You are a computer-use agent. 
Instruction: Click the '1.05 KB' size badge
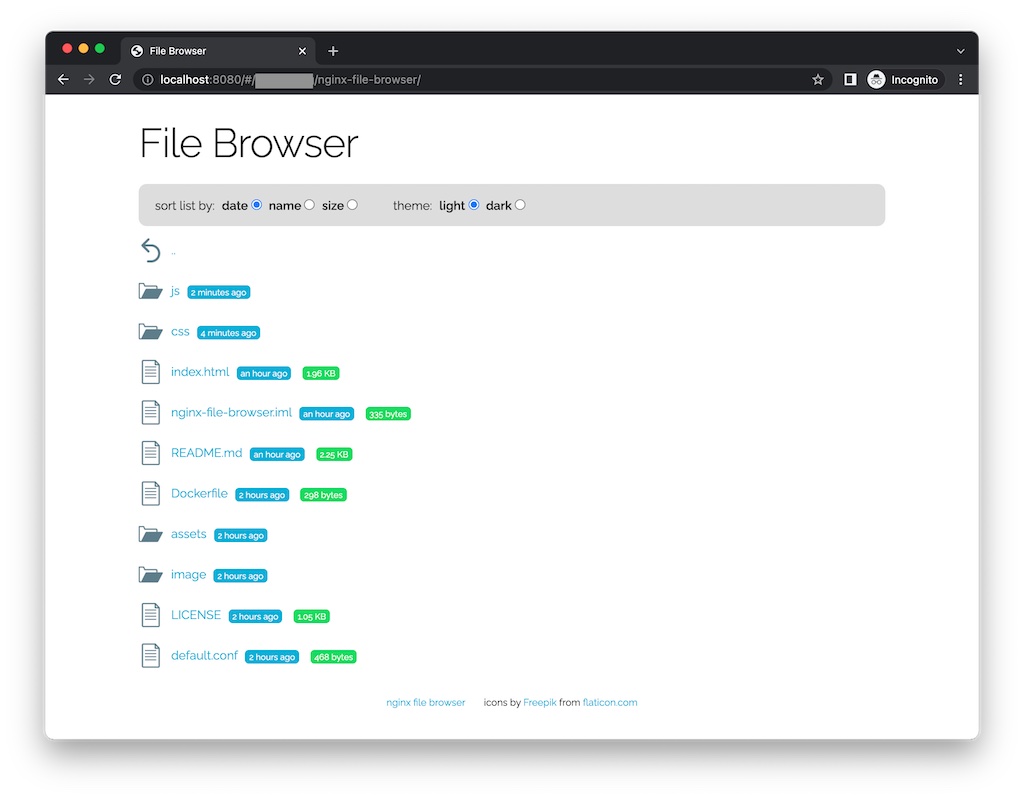click(312, 616)
